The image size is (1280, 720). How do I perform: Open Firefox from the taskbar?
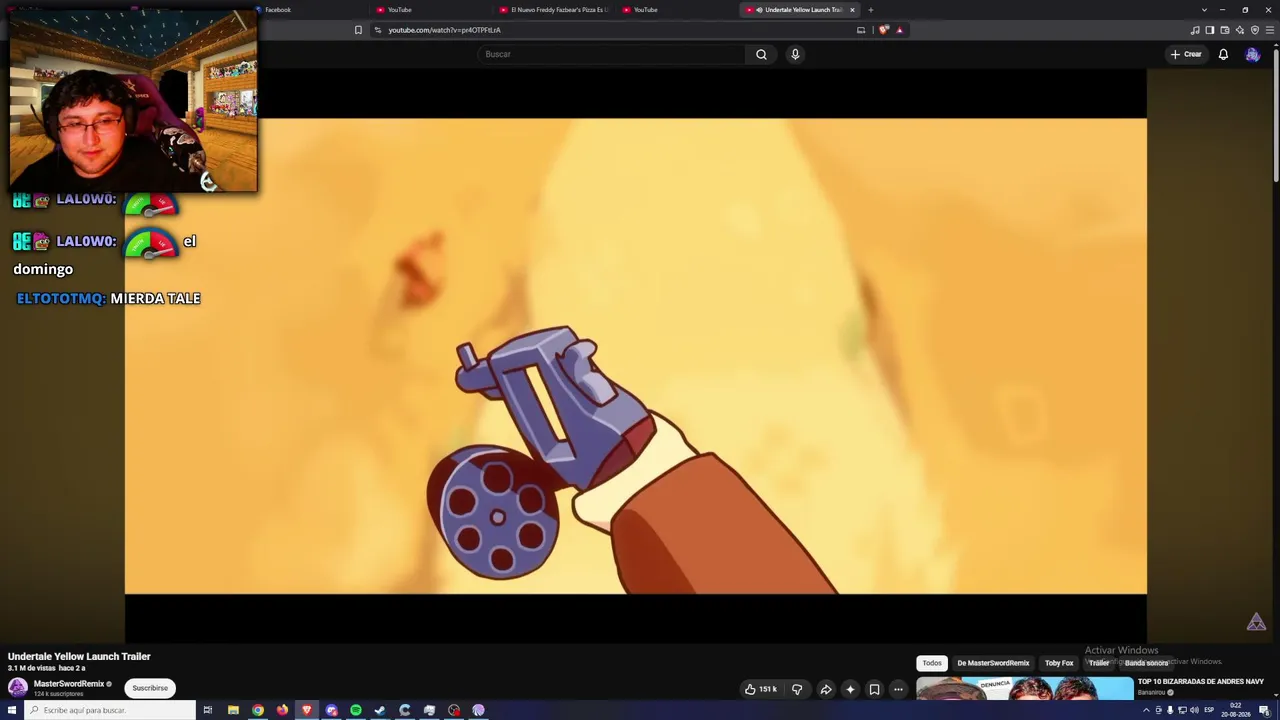point(282,710)
